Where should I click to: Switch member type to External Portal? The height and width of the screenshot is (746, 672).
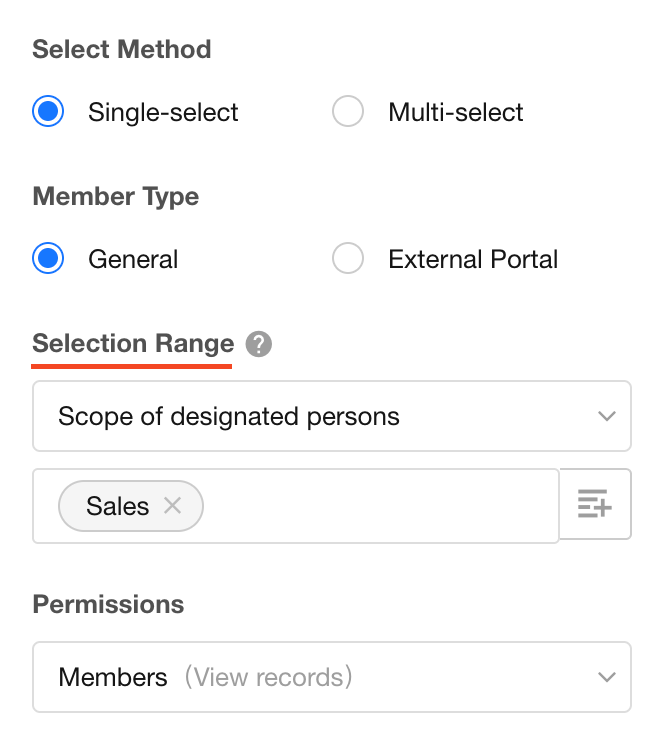[x=348, y=258]
